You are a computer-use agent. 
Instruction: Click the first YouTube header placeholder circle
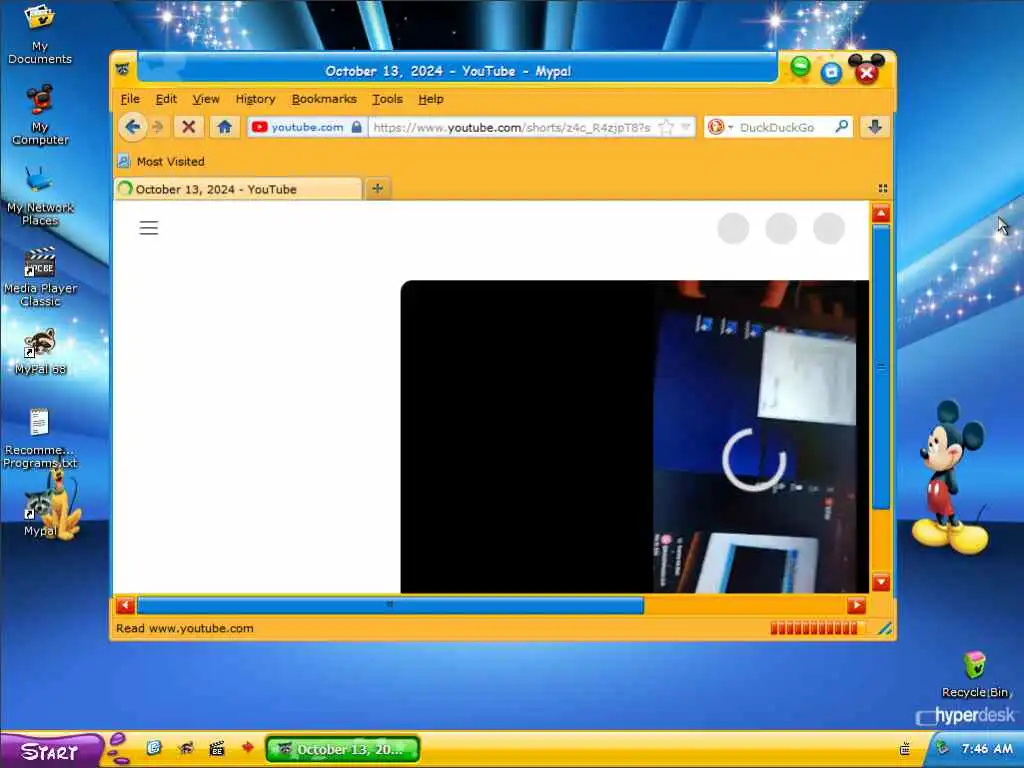[733, 229]
